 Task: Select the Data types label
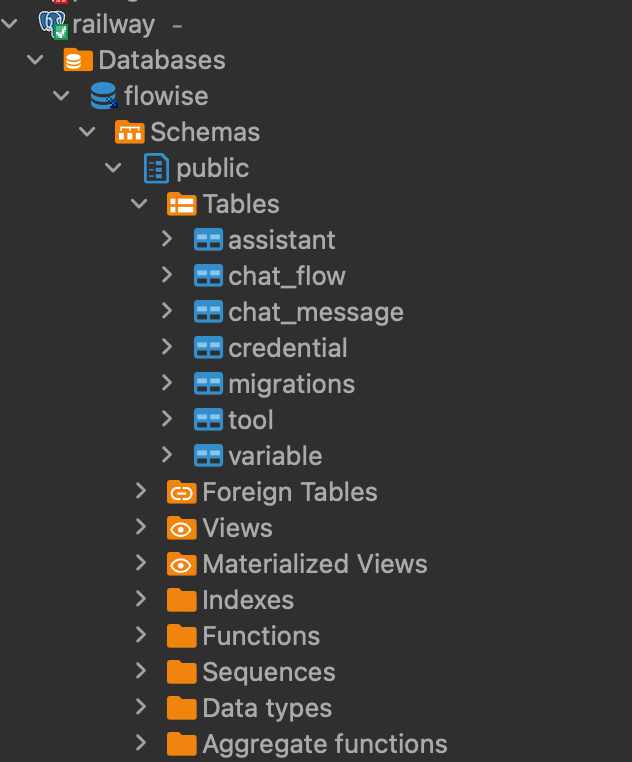point(267,708)
